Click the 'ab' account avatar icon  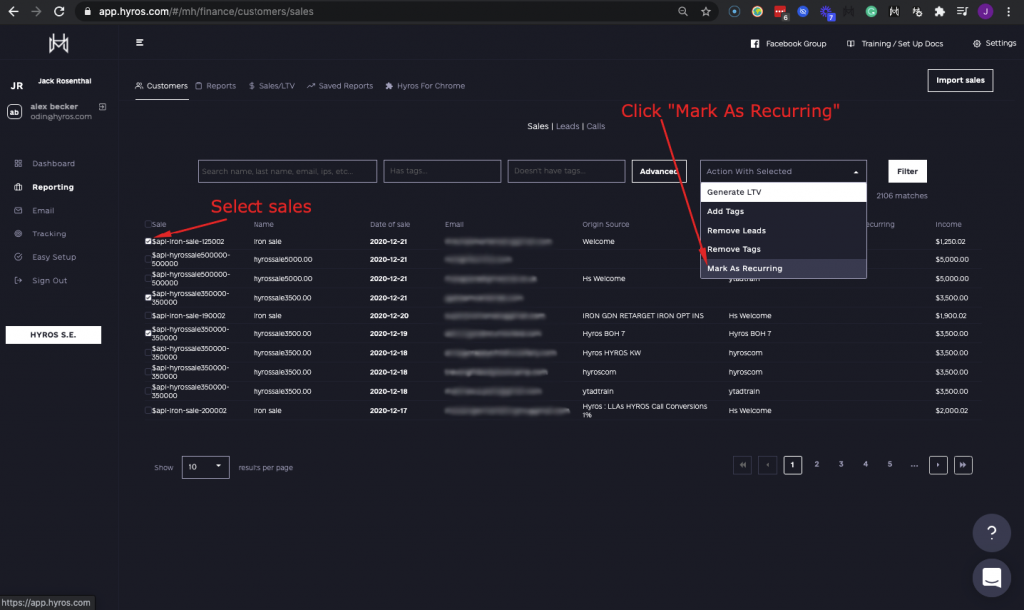click(x=14, y=112)
